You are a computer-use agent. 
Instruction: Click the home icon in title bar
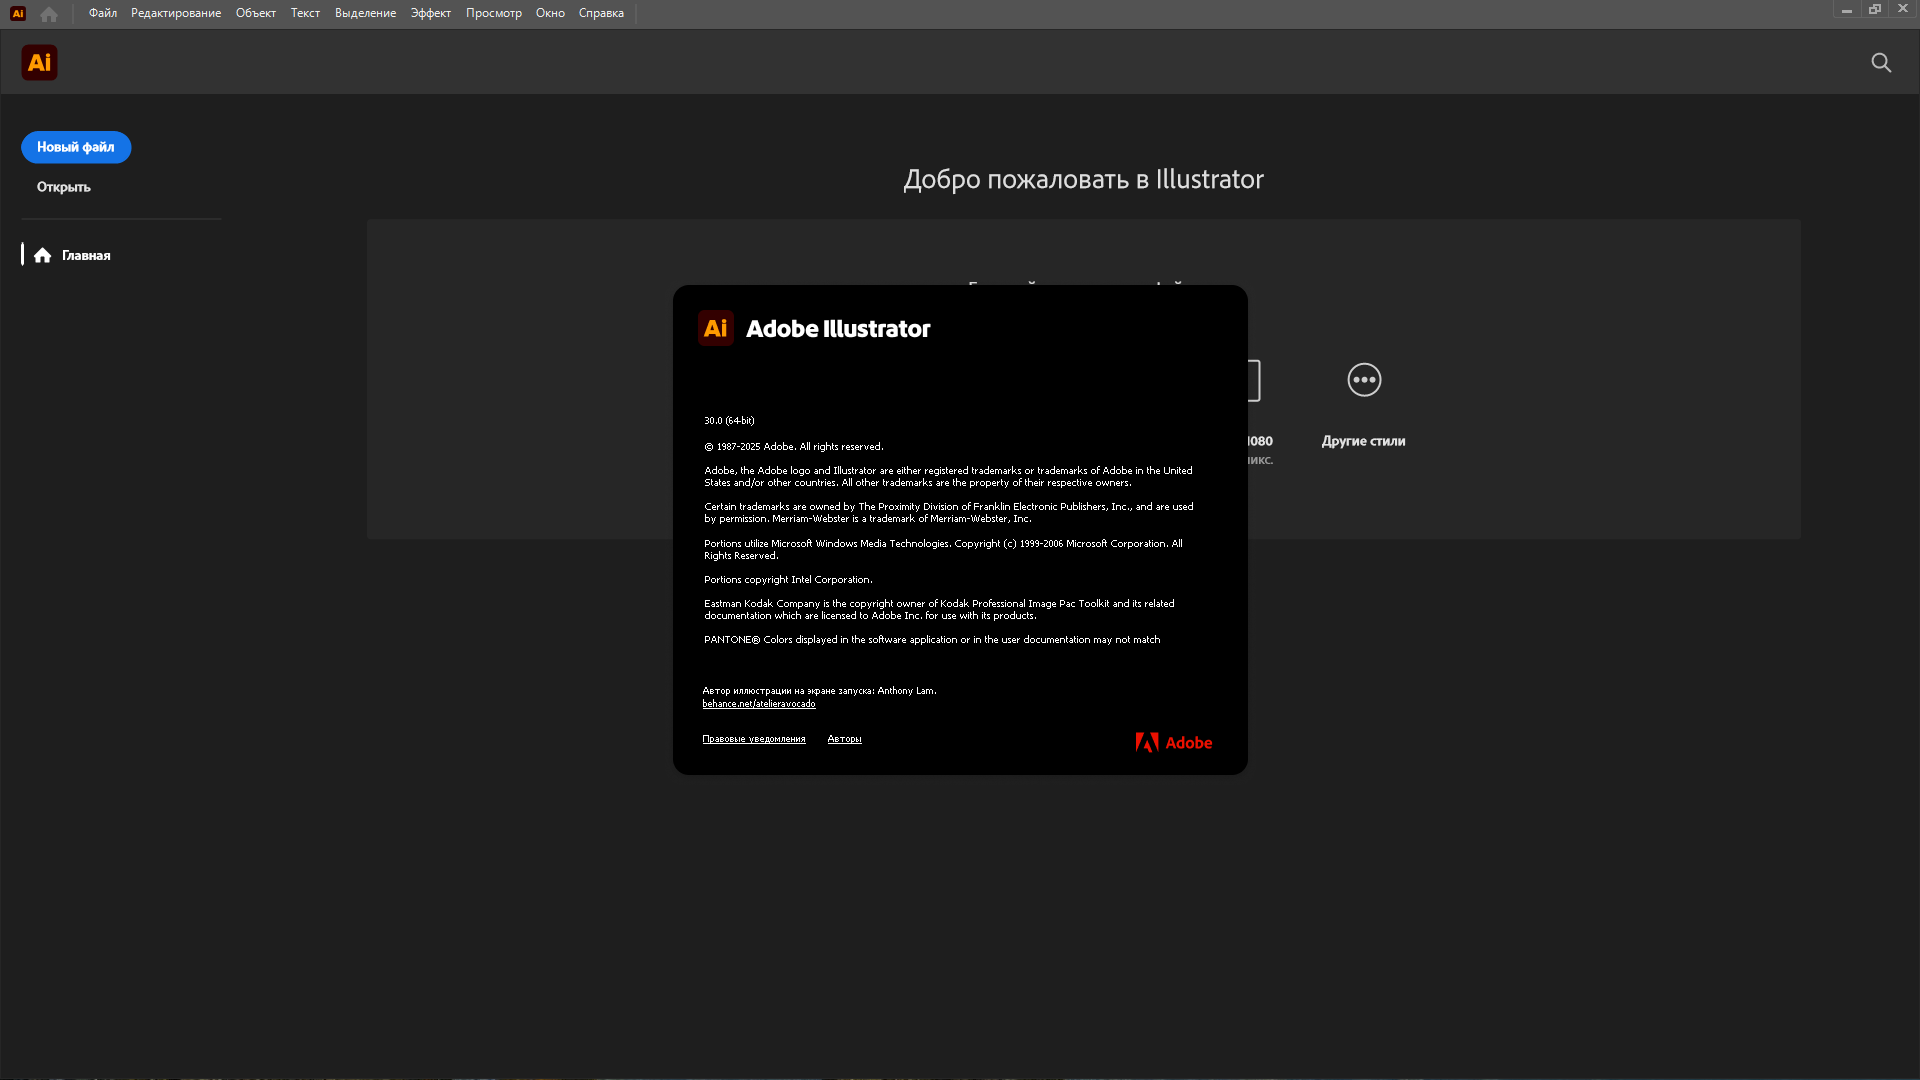point(49,14)
